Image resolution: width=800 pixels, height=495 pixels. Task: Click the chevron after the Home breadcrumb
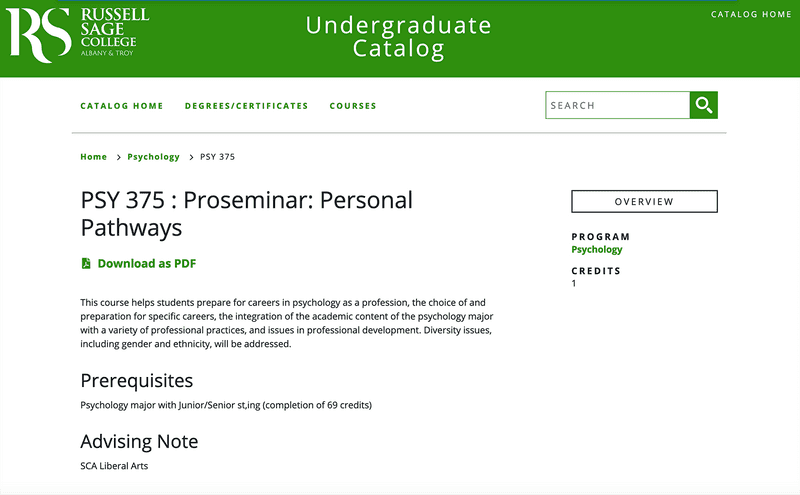[118, 157]
